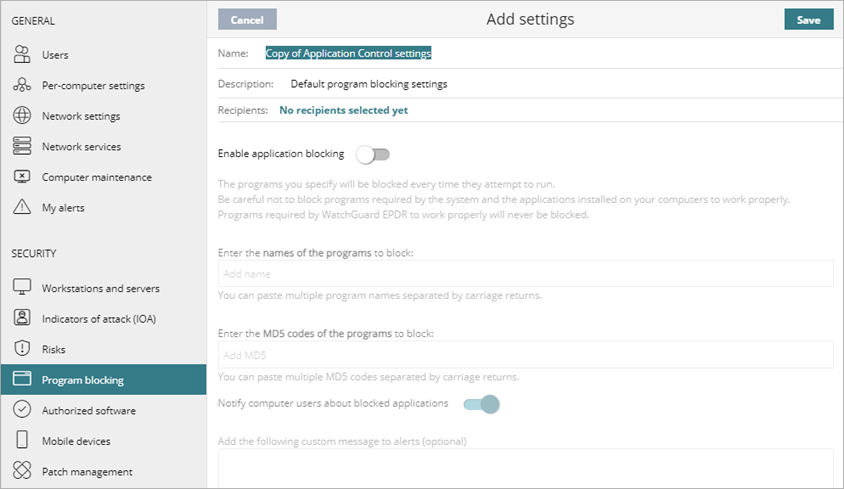Click the Add name input field

click(525, 274)
